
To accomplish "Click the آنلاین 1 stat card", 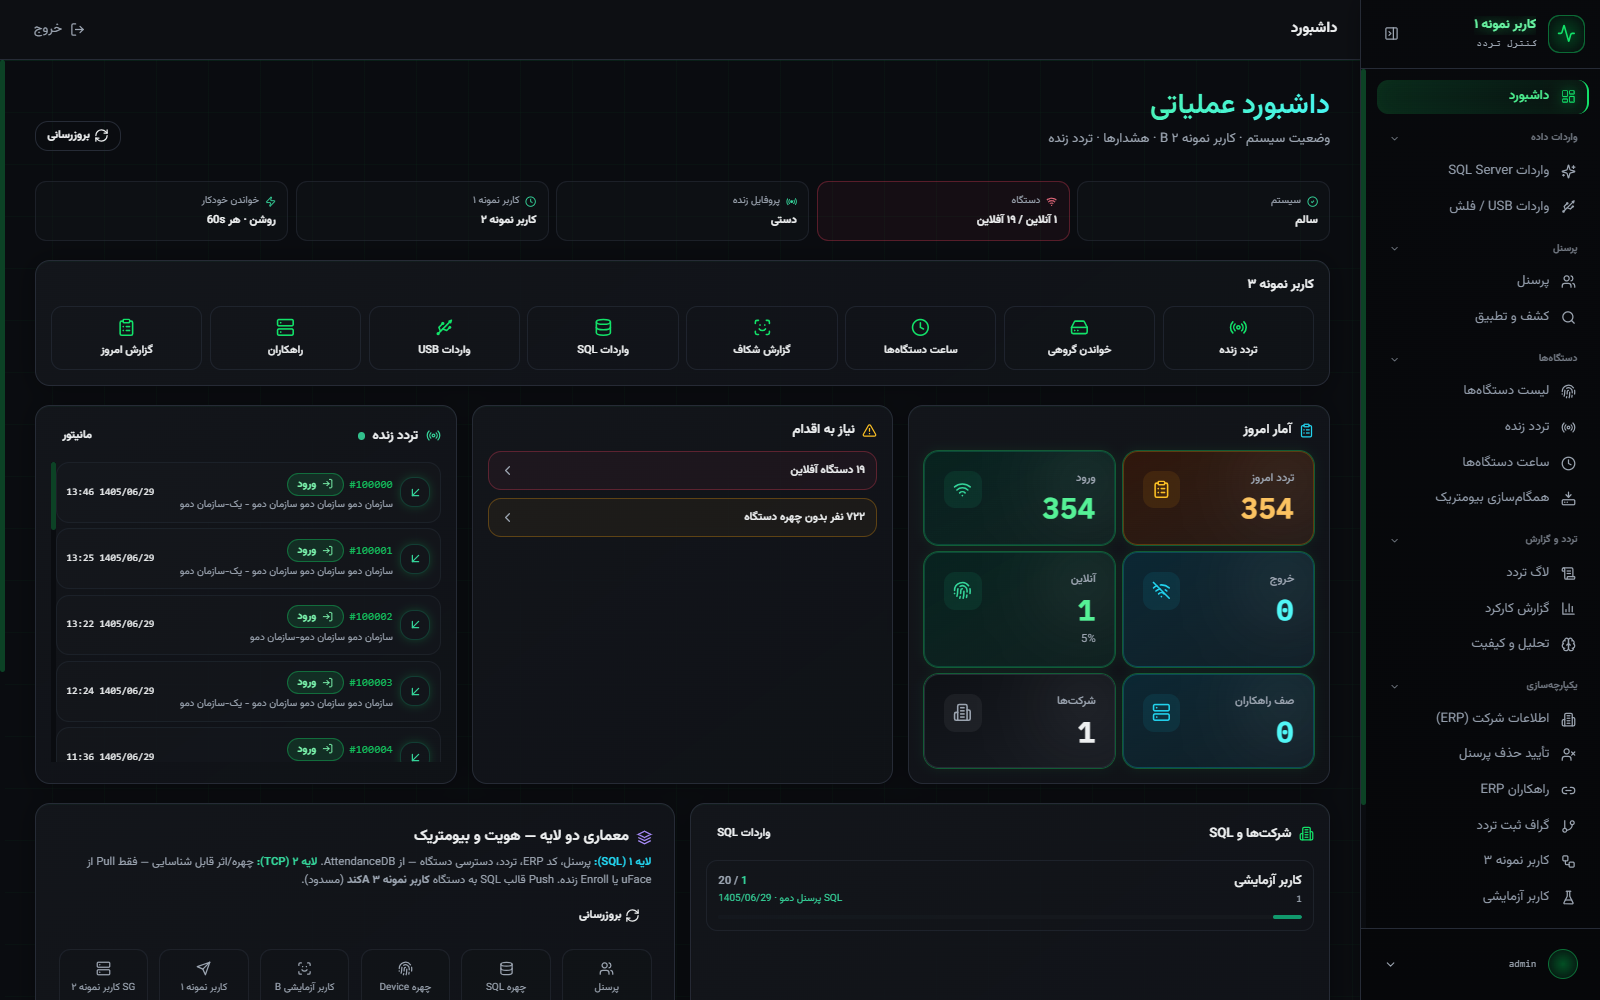I will click(x=1019, y=609).
